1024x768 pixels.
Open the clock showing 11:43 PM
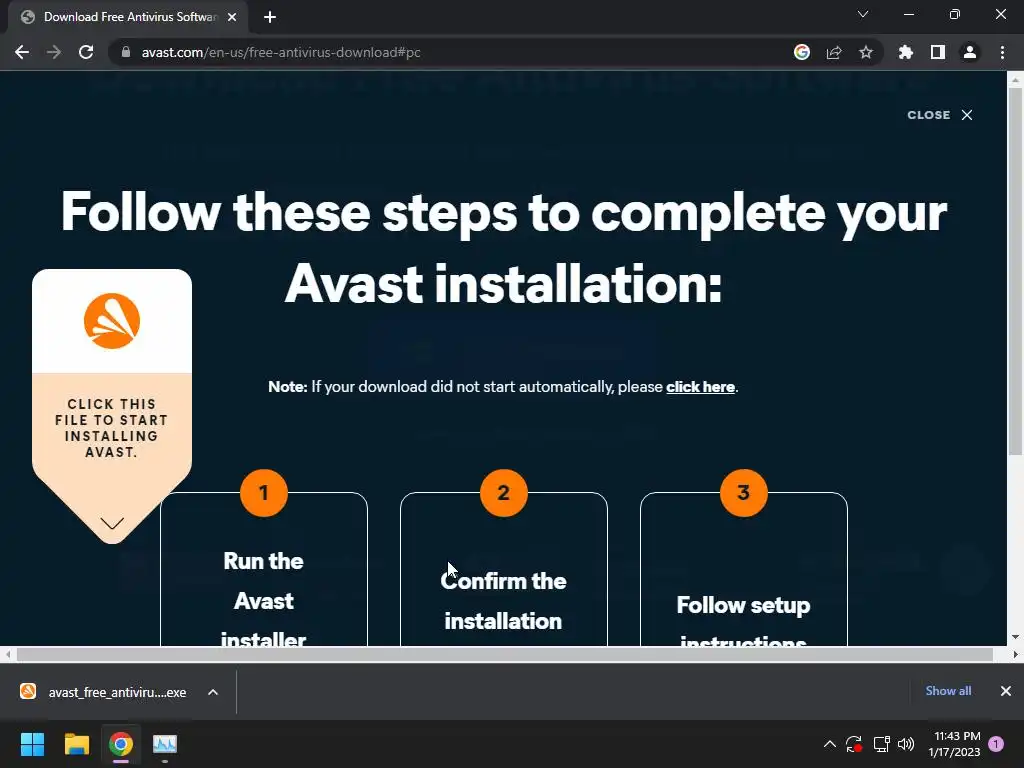pos(955,744)
